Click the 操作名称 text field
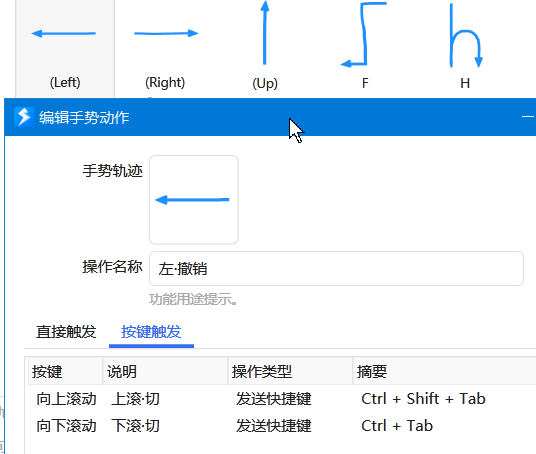 (336, 268)
